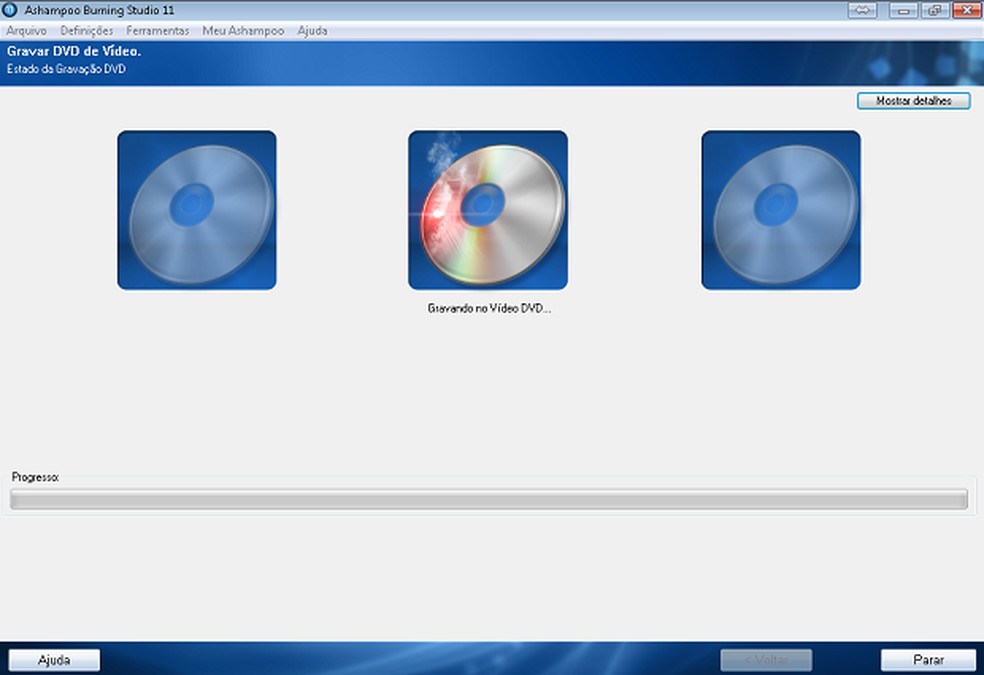Image resolution: width=984 pixels, height=675 pixels.
Task: Click the faded disc thumbnail above Progresso
Action: pos(197,210)
